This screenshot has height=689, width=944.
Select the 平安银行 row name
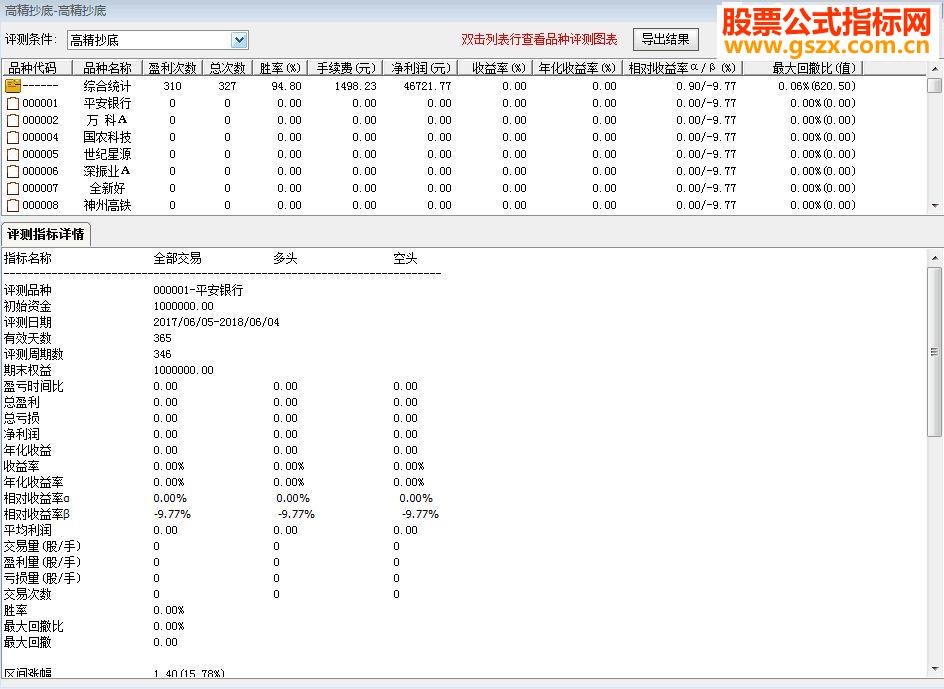click(107, 104)
